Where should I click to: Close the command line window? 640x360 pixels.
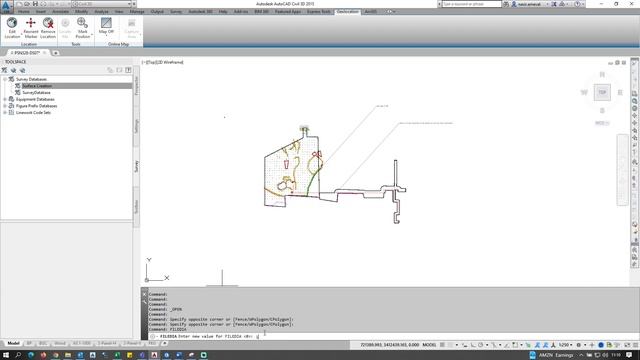click(144, 293)
